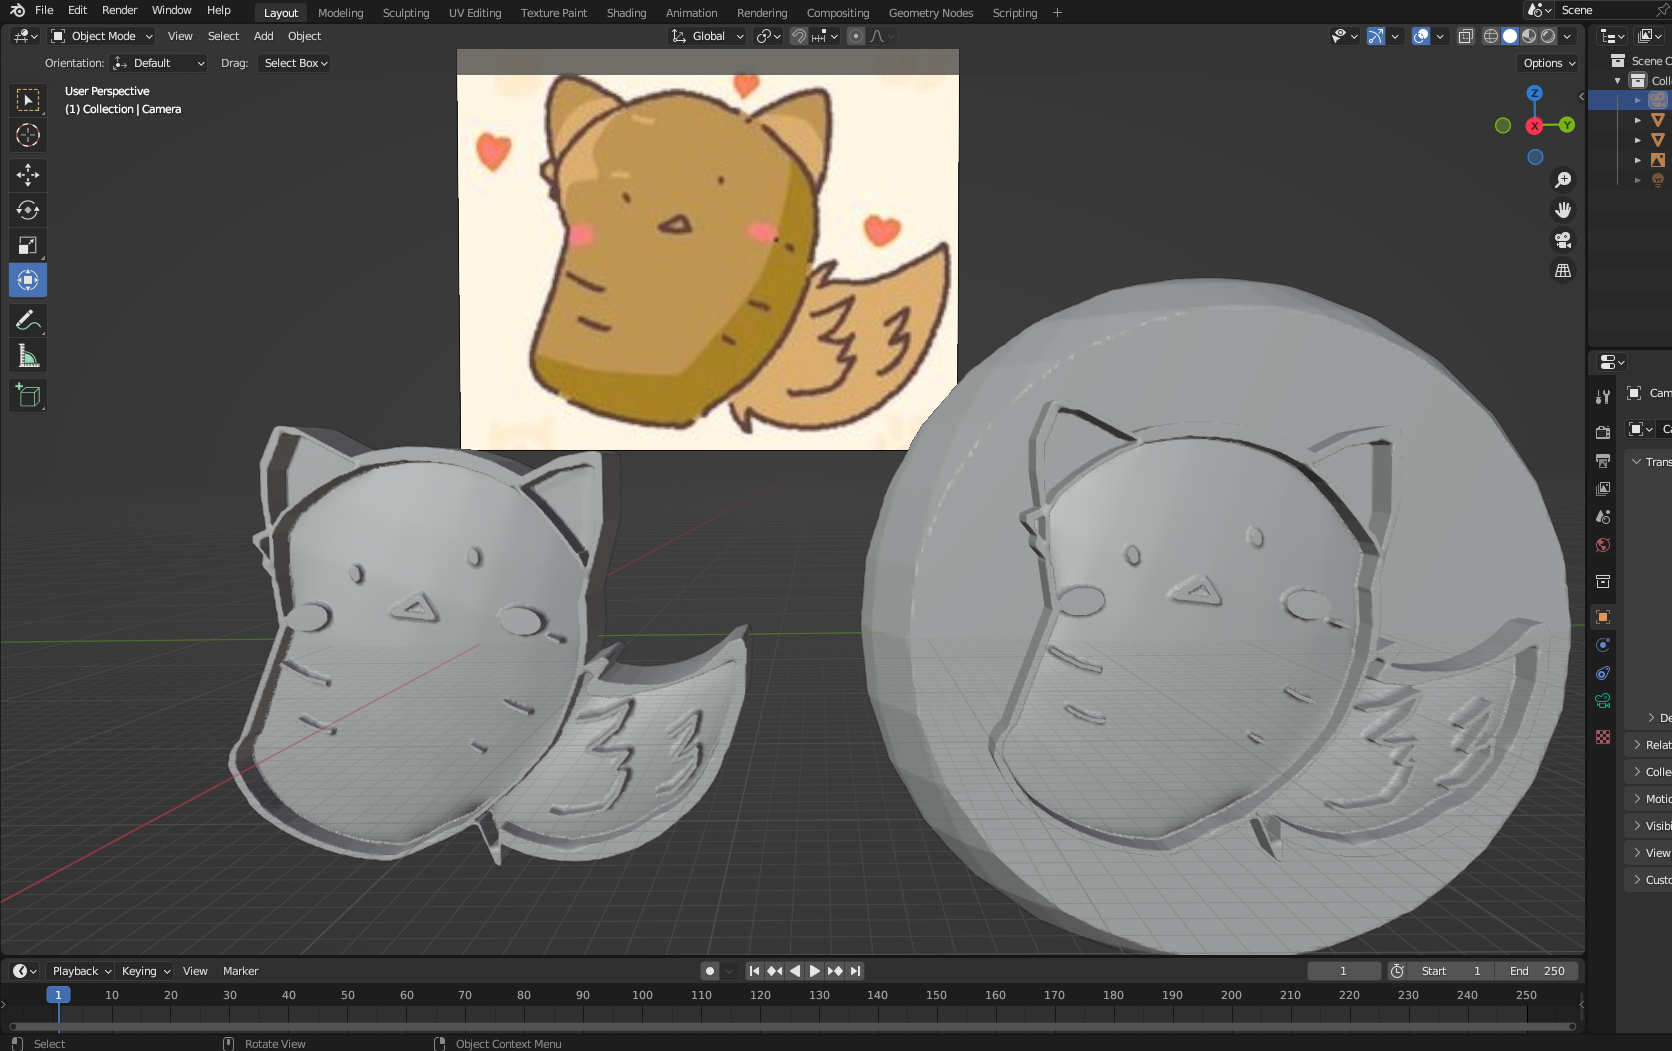Open the pivot point dropdown
The height and width of the screenshot is (1051, 1672).
point(768,36)
